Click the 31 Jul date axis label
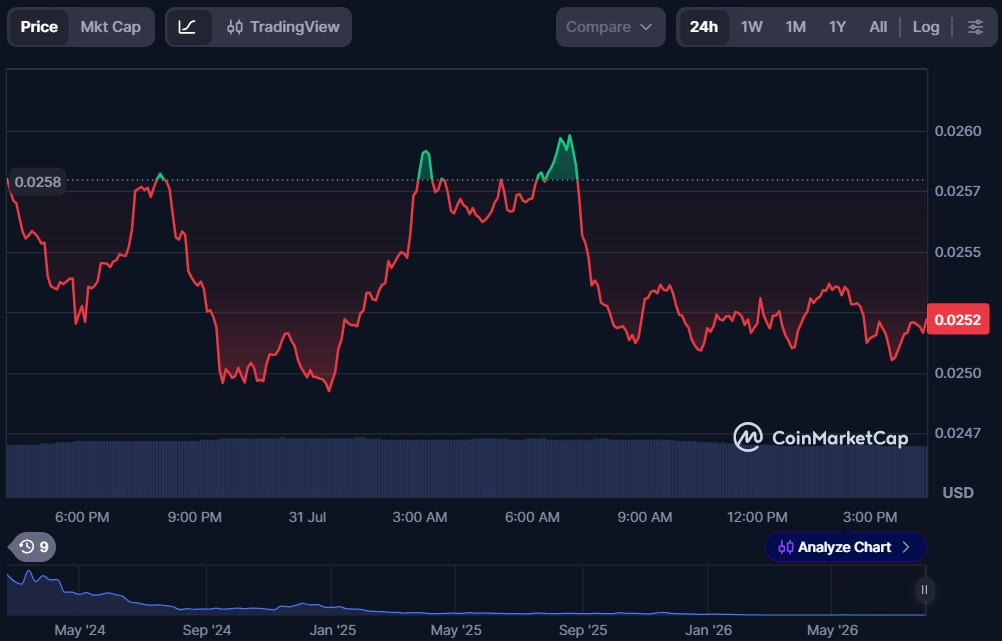 [x=307, y=517]
